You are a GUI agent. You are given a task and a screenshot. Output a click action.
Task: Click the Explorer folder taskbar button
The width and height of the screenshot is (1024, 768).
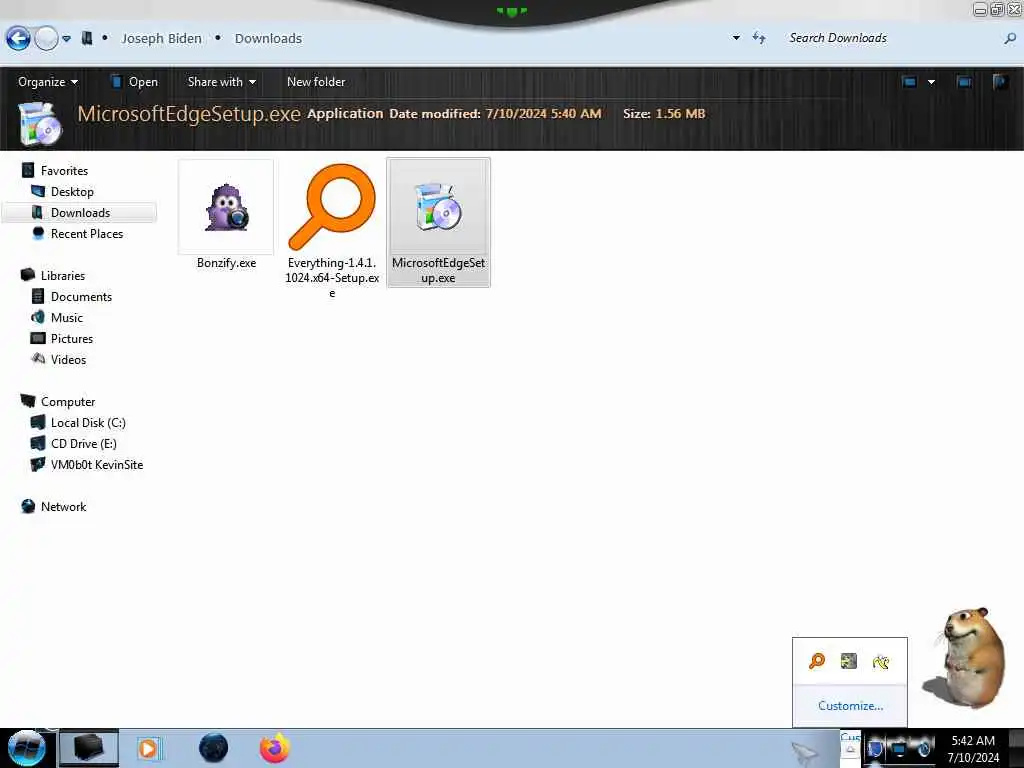89,748
